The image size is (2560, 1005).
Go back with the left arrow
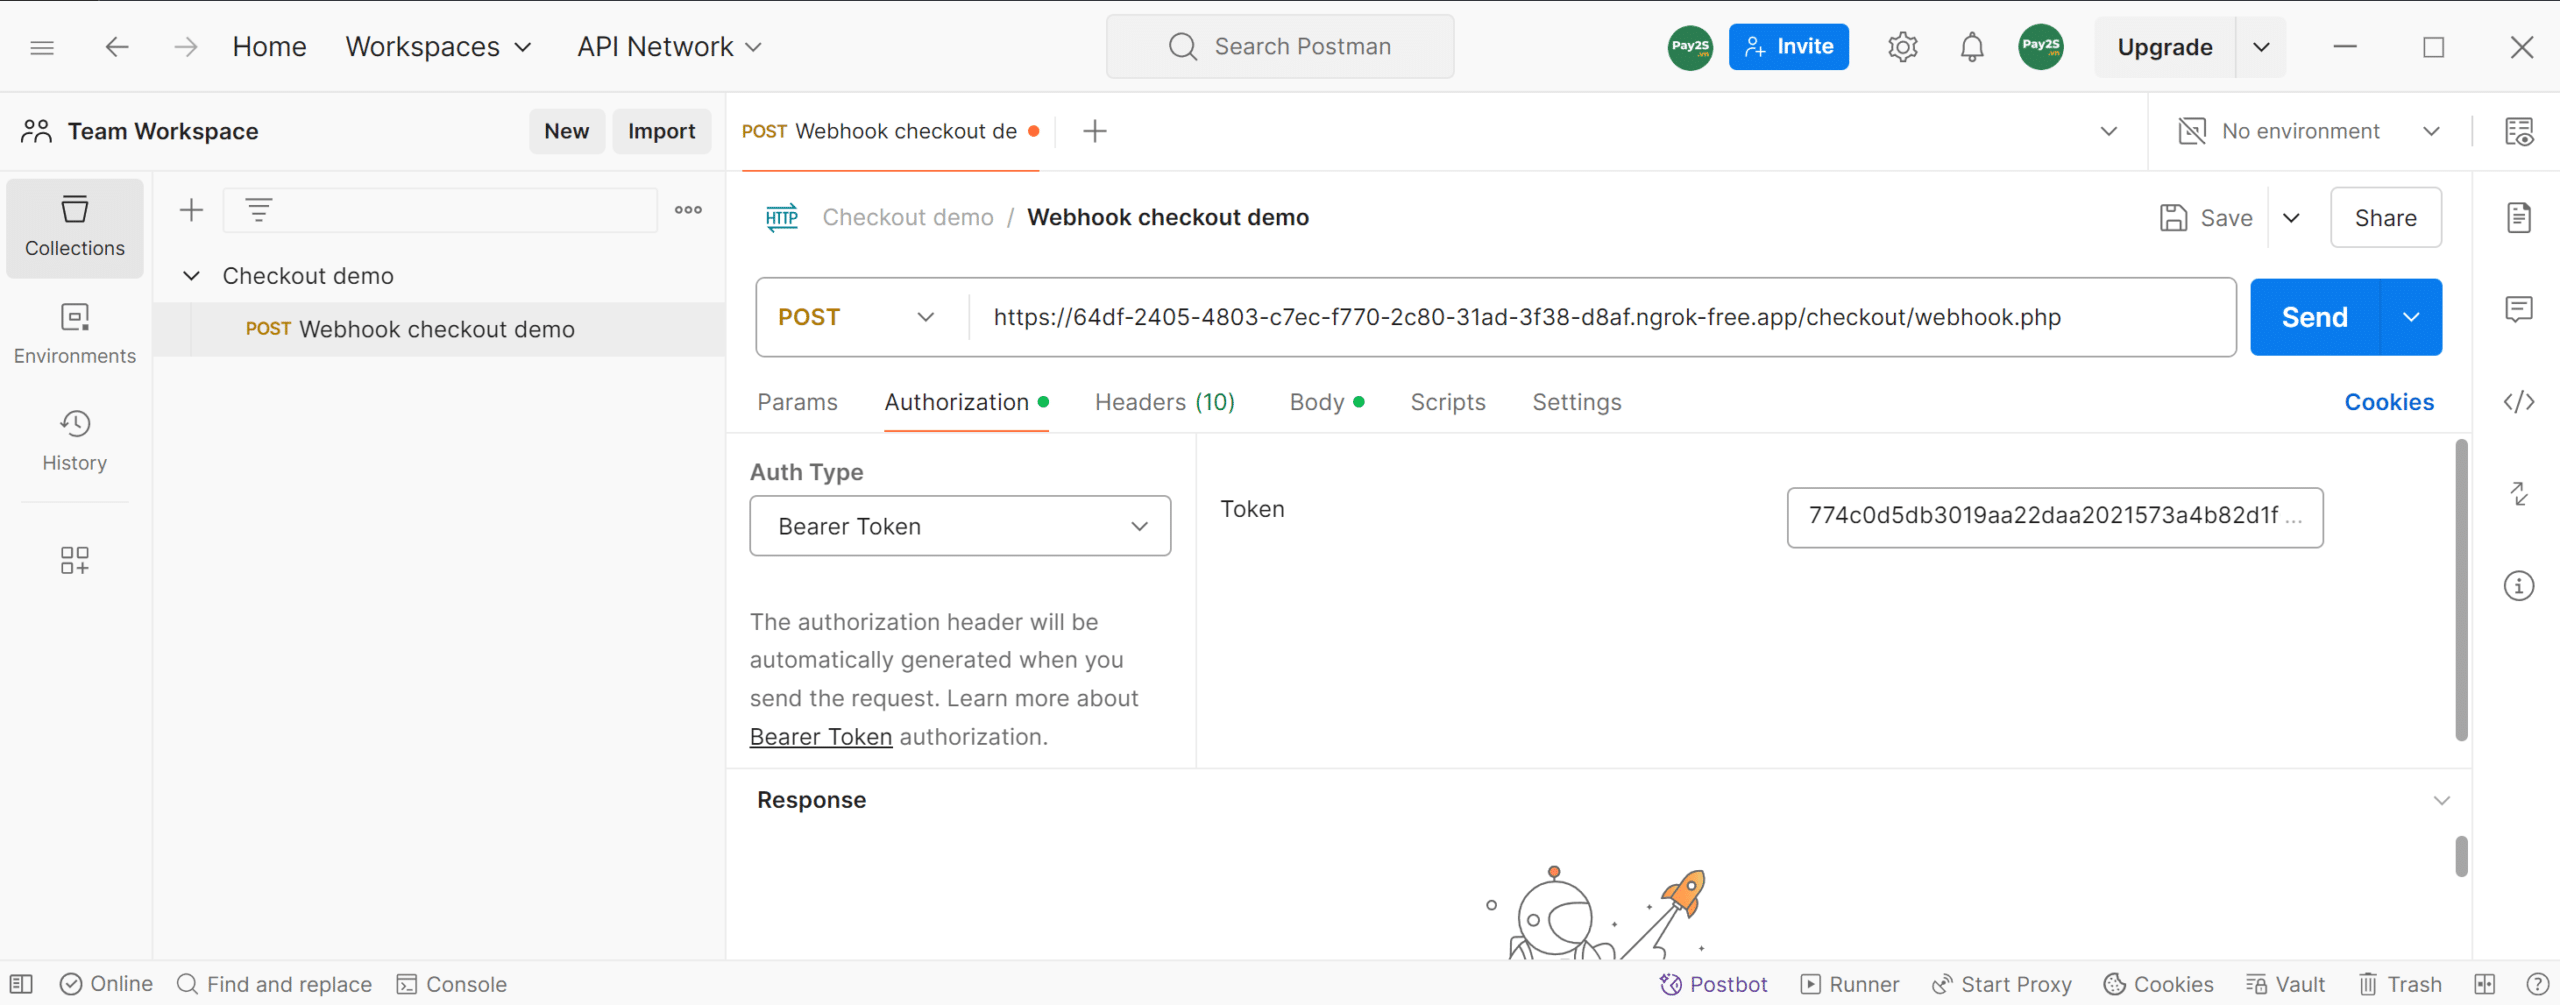click(x=117, y=47)
